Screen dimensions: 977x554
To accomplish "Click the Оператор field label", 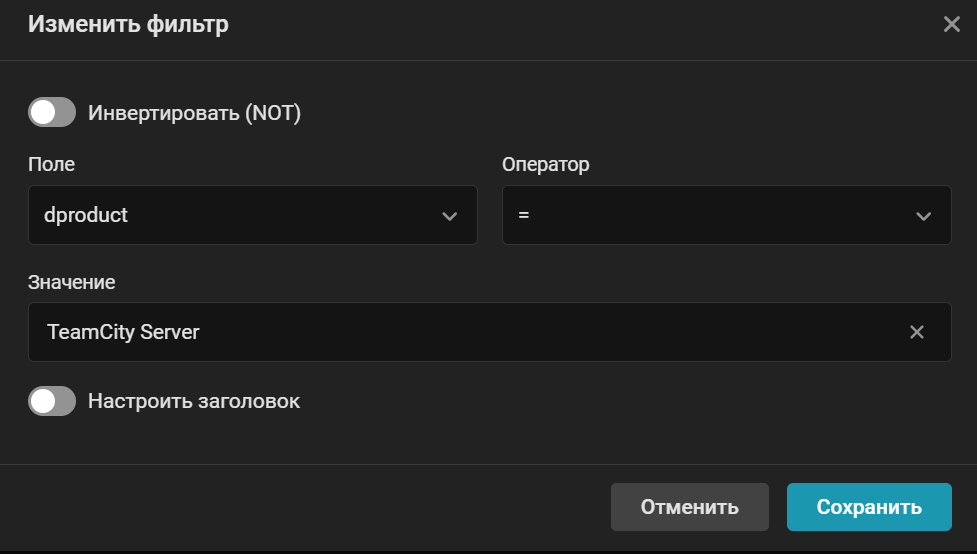I will pyautogui.click(x=545, y=164).
